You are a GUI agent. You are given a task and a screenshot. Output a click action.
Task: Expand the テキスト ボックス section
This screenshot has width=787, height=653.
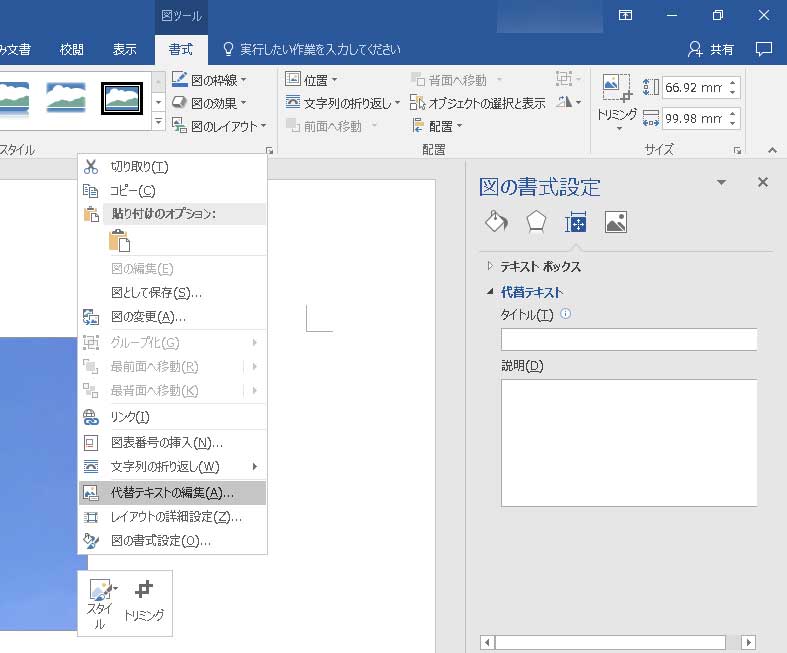[x=540, y=267]
